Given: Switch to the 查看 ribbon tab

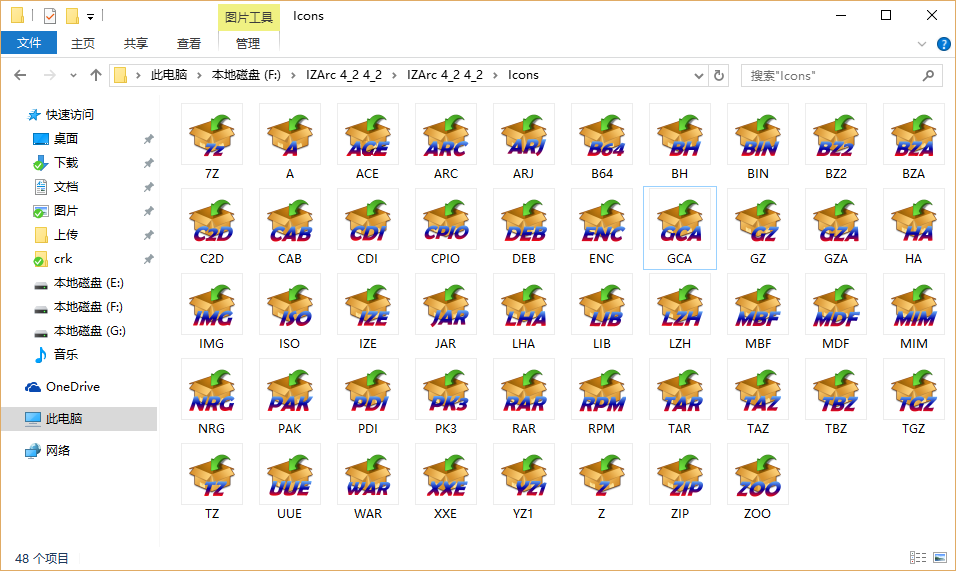Looking at the screenshot, I should (189, 43).
